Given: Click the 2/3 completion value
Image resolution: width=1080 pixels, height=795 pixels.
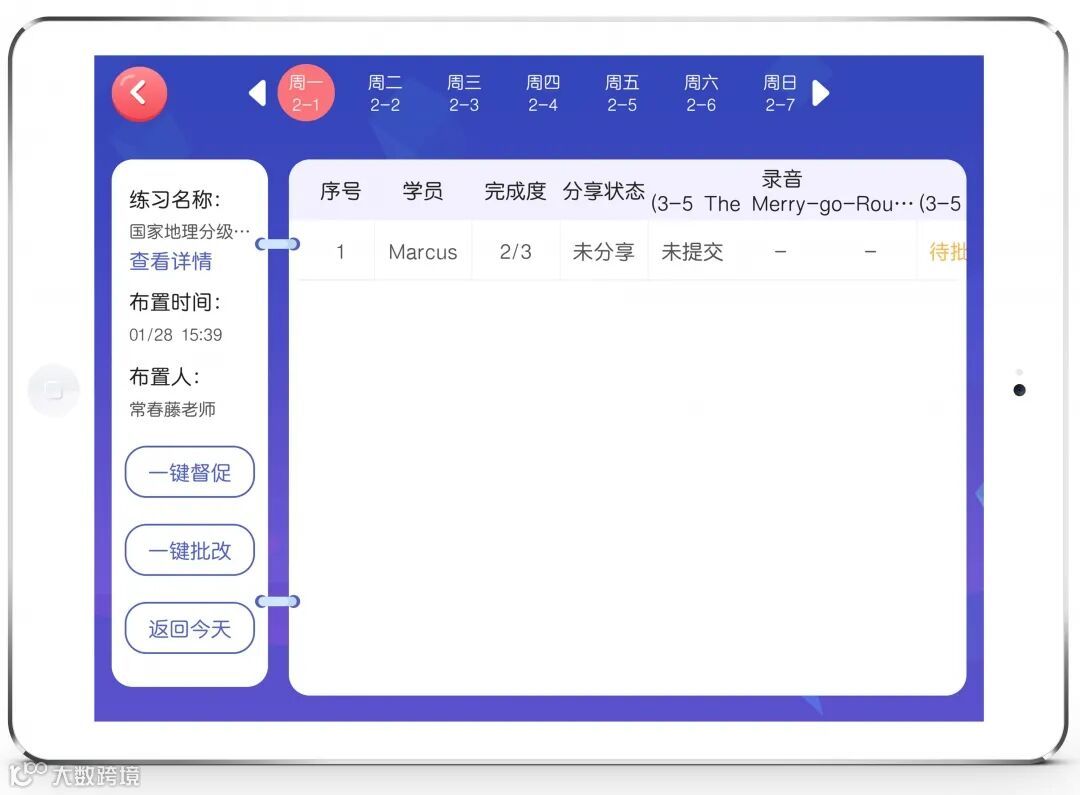Looking at the screenshot, I should pos(515,252).
